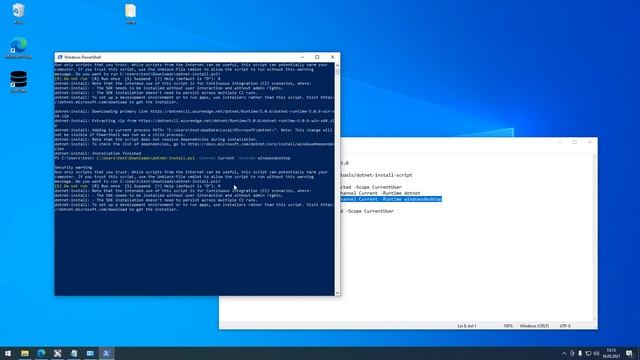Launch Microsoft Edge from the taskbar
Screen dimensions: 640x360
pyautogui.click(x=41, y=353)
